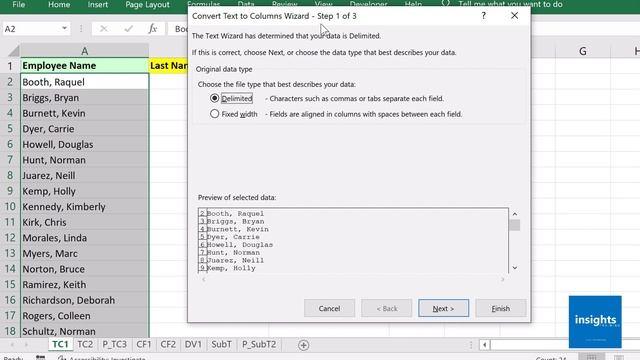This screenshot has width=640, height=360.
Task: Select cell Employee Name header
Action: 84,66
